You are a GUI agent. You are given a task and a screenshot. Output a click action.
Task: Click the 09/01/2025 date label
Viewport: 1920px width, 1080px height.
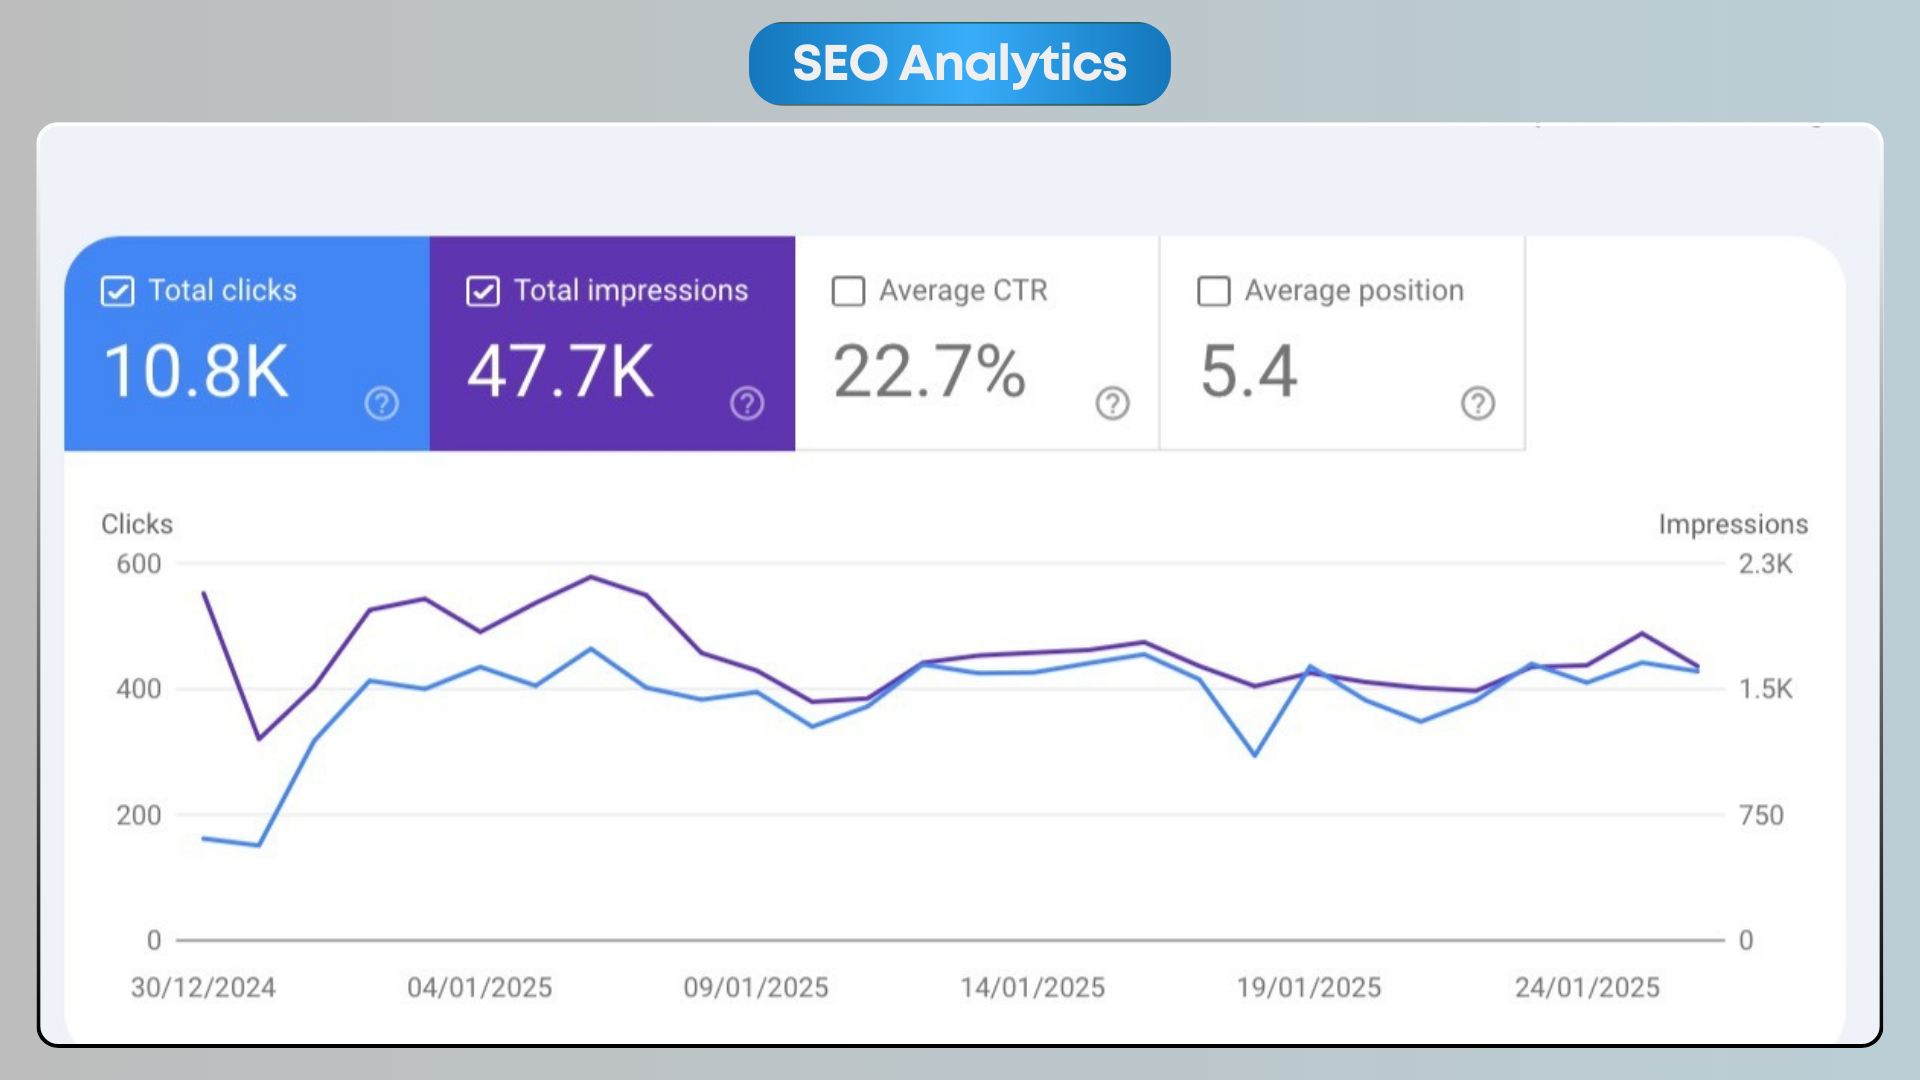point(756,987)
